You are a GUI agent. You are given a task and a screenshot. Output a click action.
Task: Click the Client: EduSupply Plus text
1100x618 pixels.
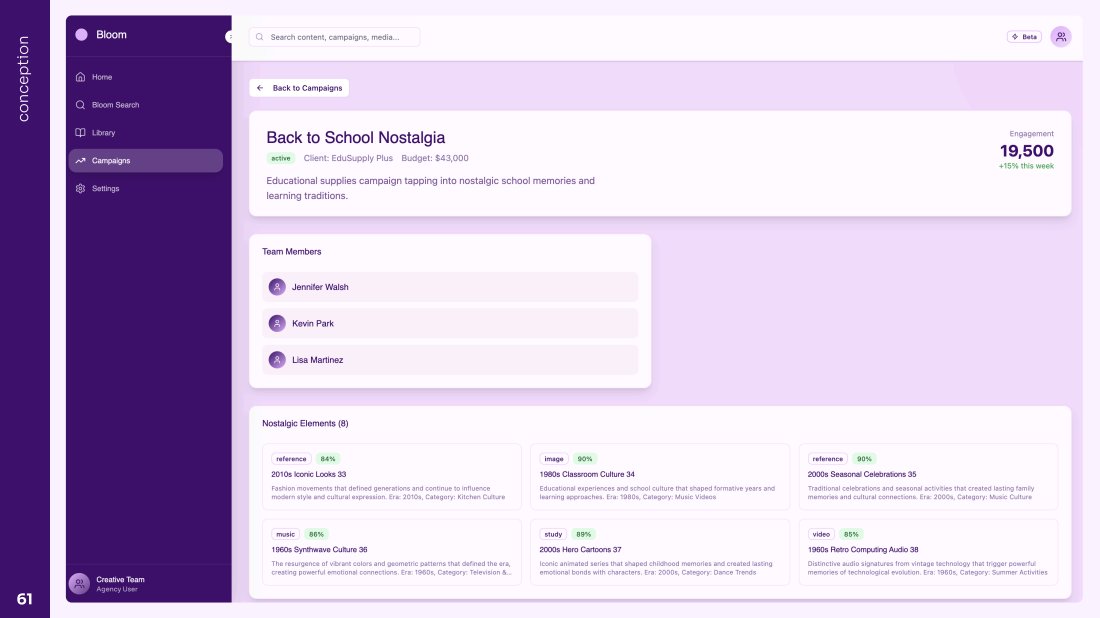tap(348, 159)
